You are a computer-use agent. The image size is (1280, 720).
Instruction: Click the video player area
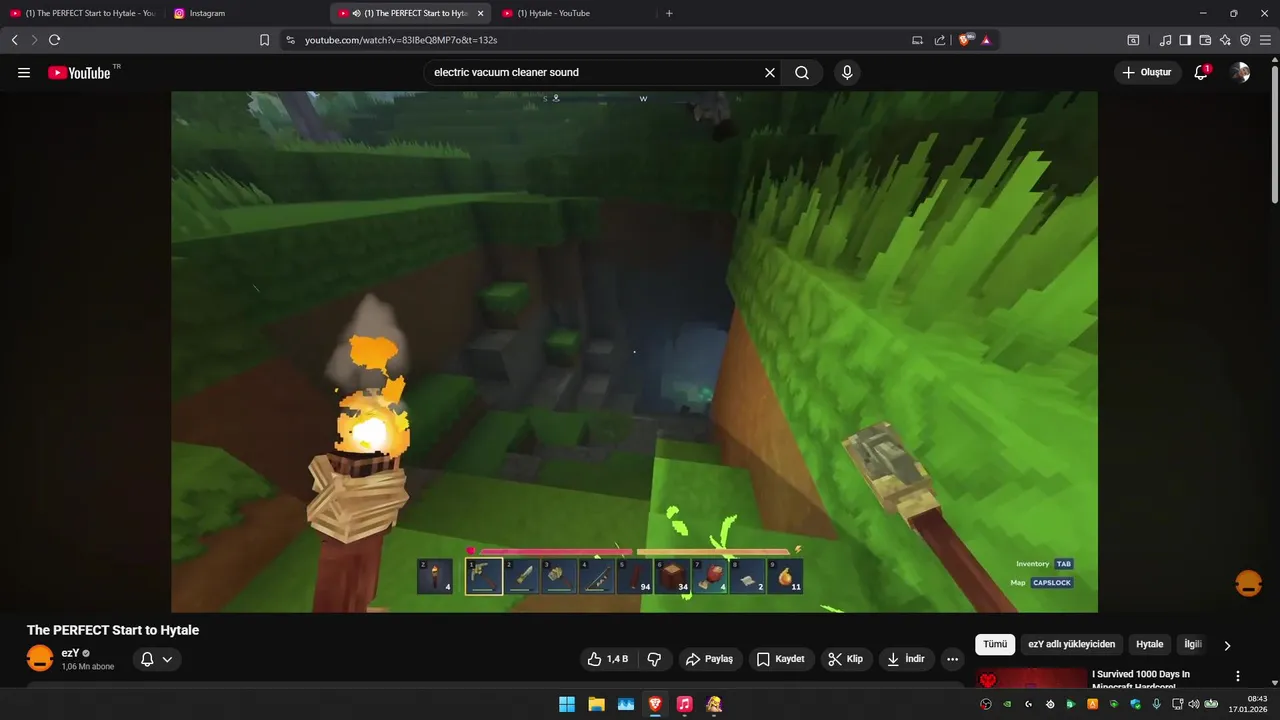point(634,352)
